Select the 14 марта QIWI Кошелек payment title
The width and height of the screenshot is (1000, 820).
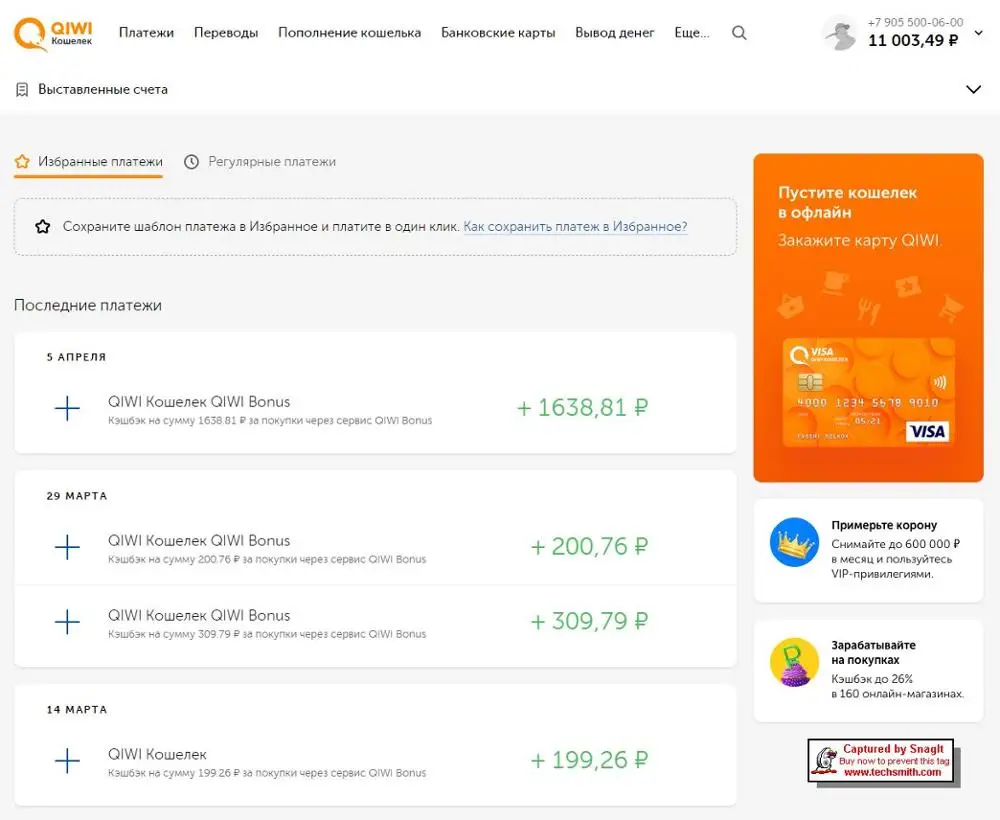click(157, 754)
